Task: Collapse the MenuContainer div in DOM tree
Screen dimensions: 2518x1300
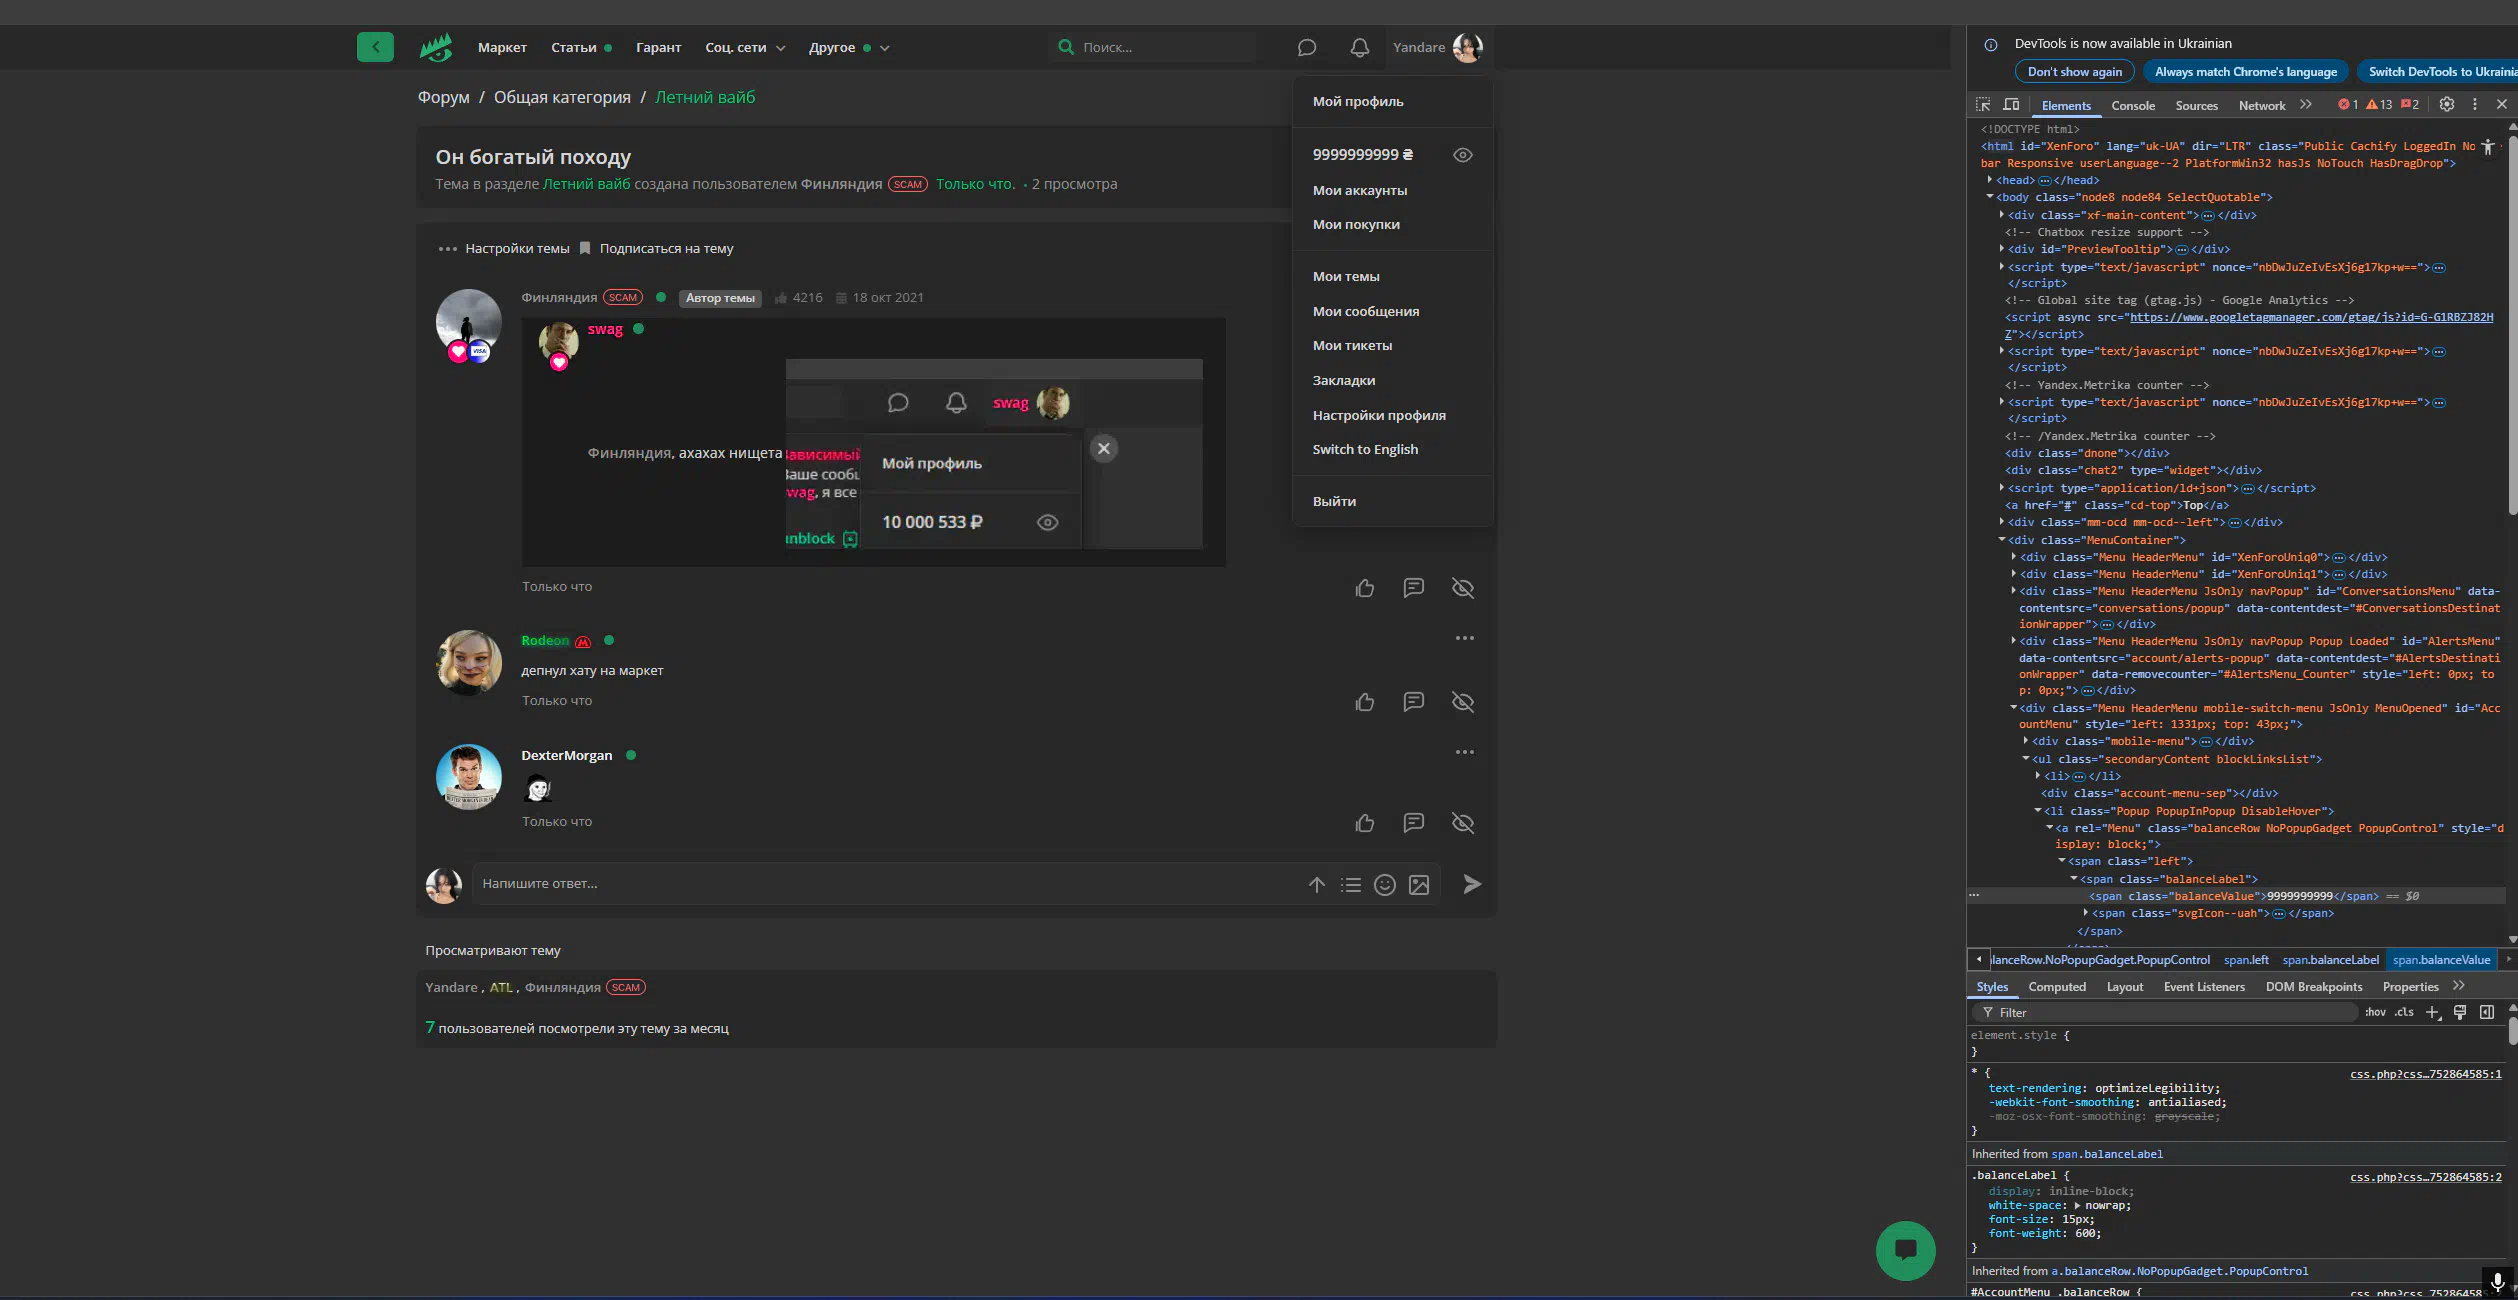Action: point(2002,540)
